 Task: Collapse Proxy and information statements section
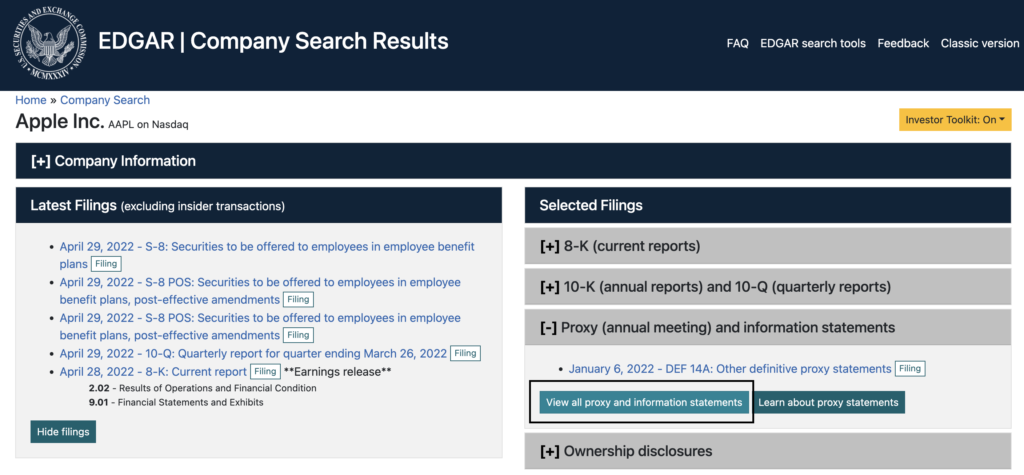coord(768,327)
